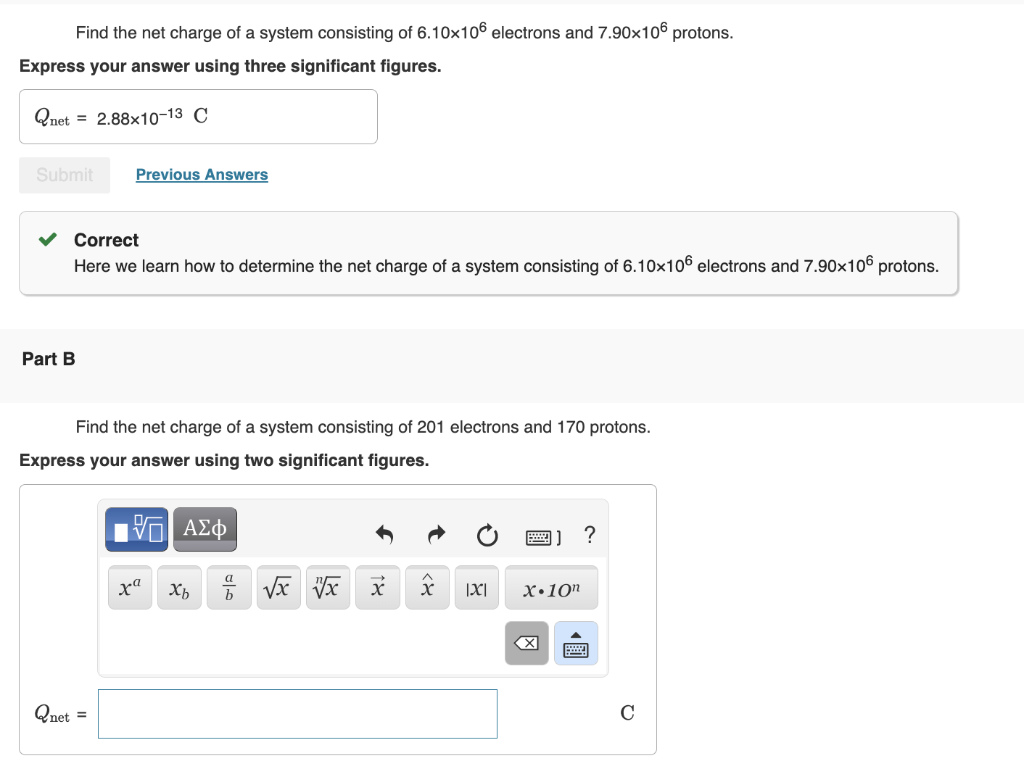Switch to the math templates tab
1024x761 pixels.
tap(136, 529)
